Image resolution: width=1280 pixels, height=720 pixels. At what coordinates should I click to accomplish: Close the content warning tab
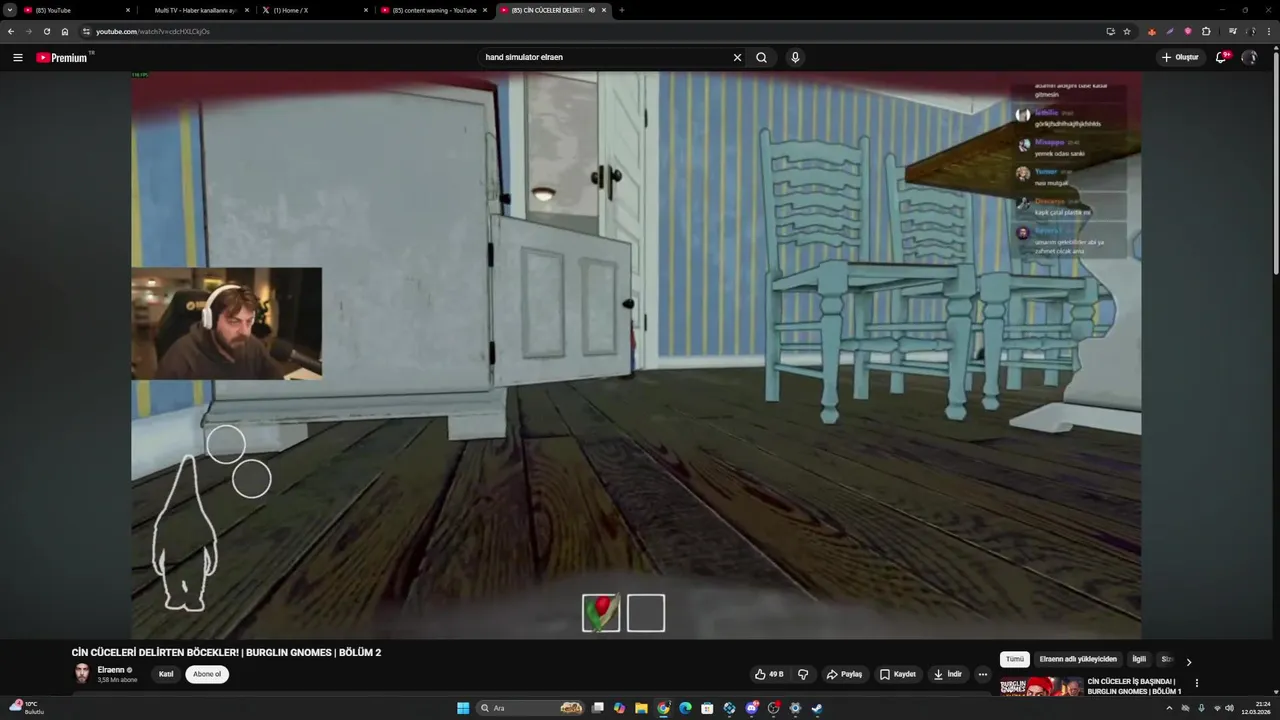point(485,10)
